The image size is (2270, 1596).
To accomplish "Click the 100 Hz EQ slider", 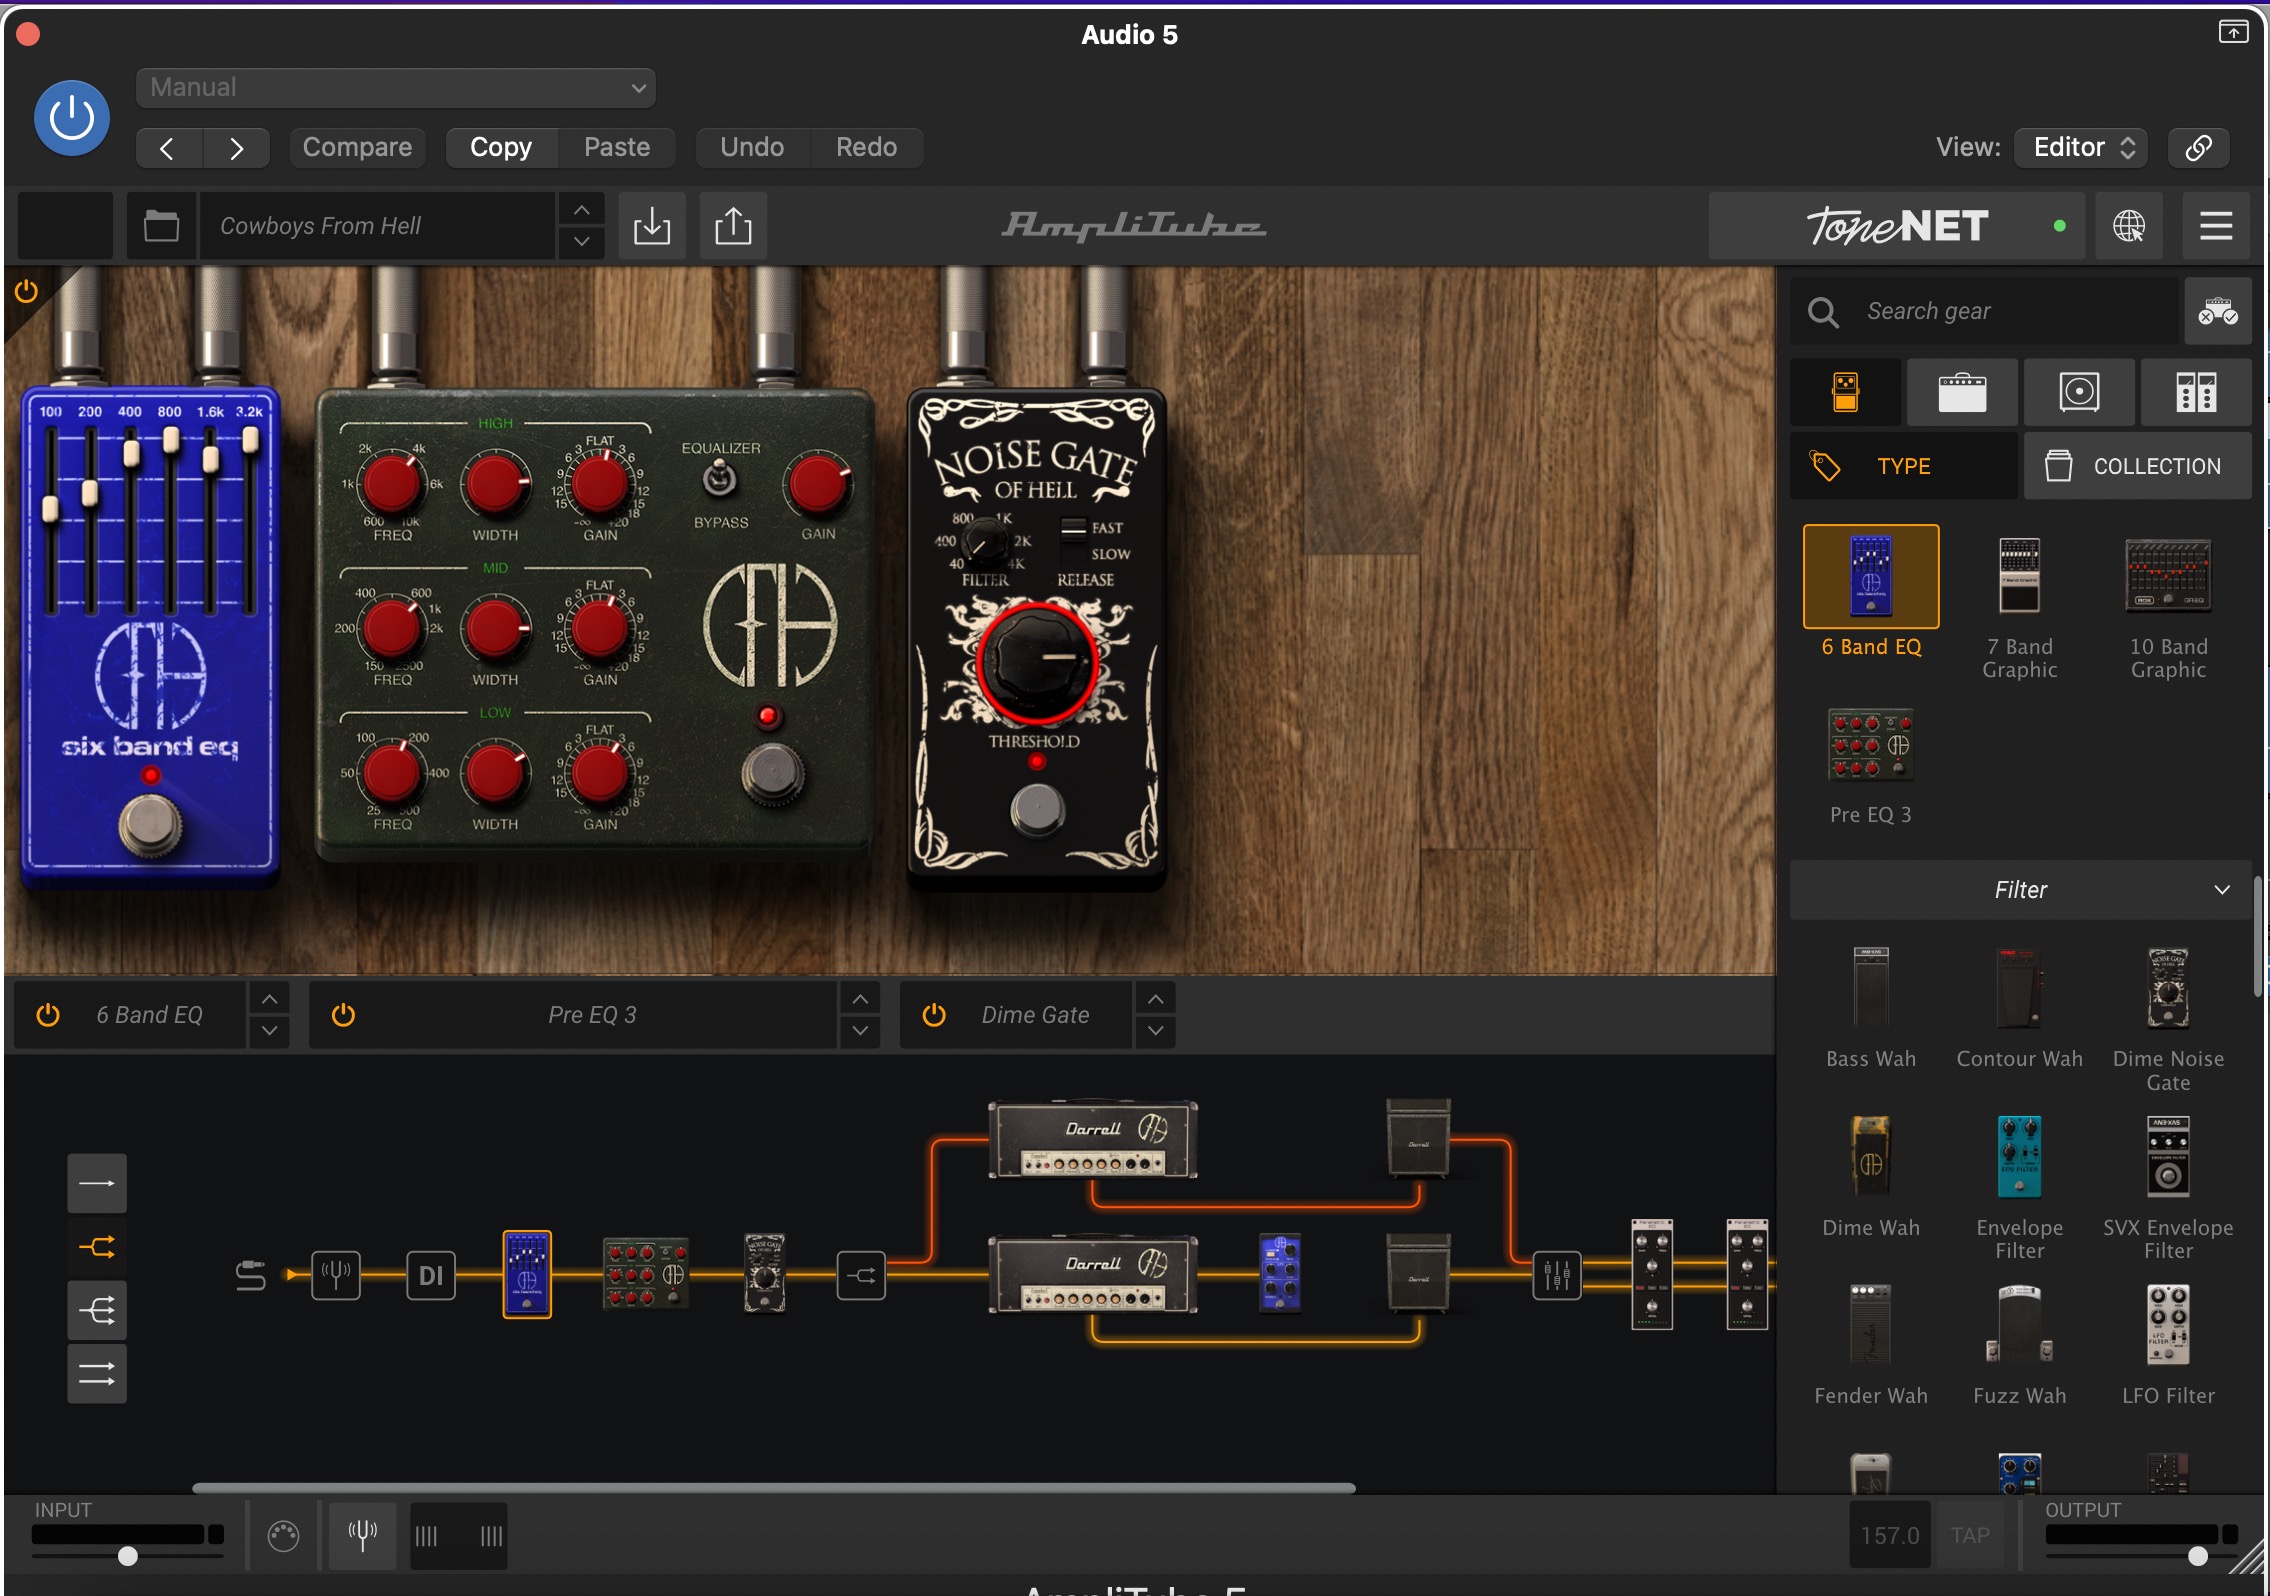I will pyautogui.click(x=50, y=509).
